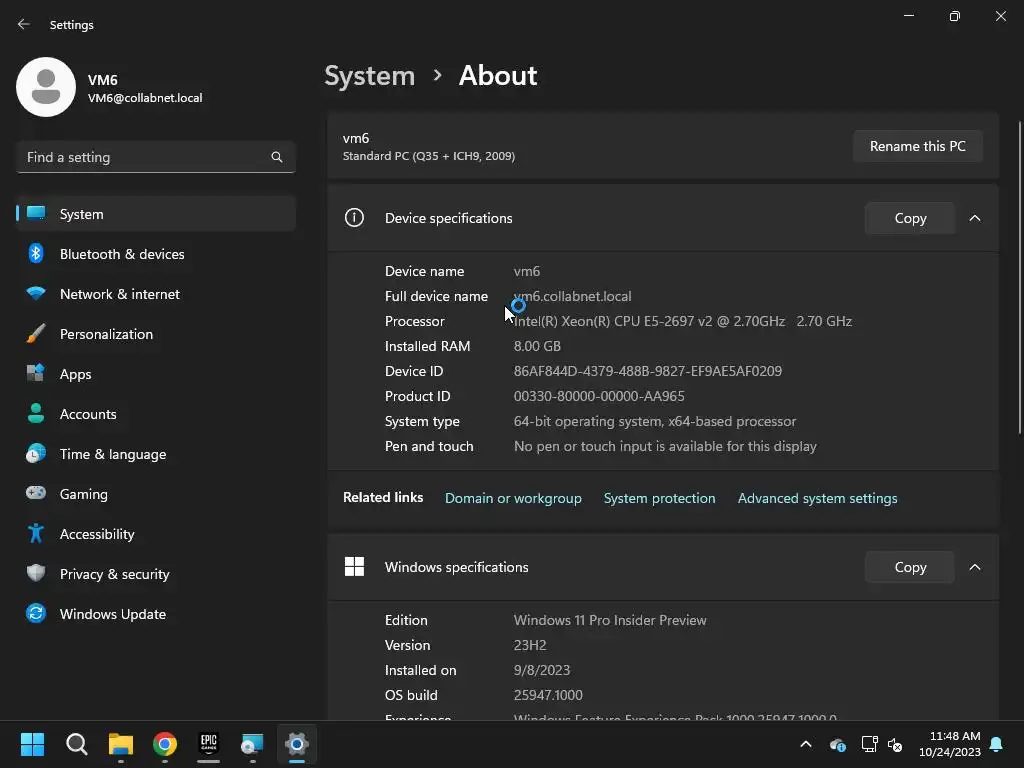Click the page vertical scrollbar

(x=1020, y=277)
